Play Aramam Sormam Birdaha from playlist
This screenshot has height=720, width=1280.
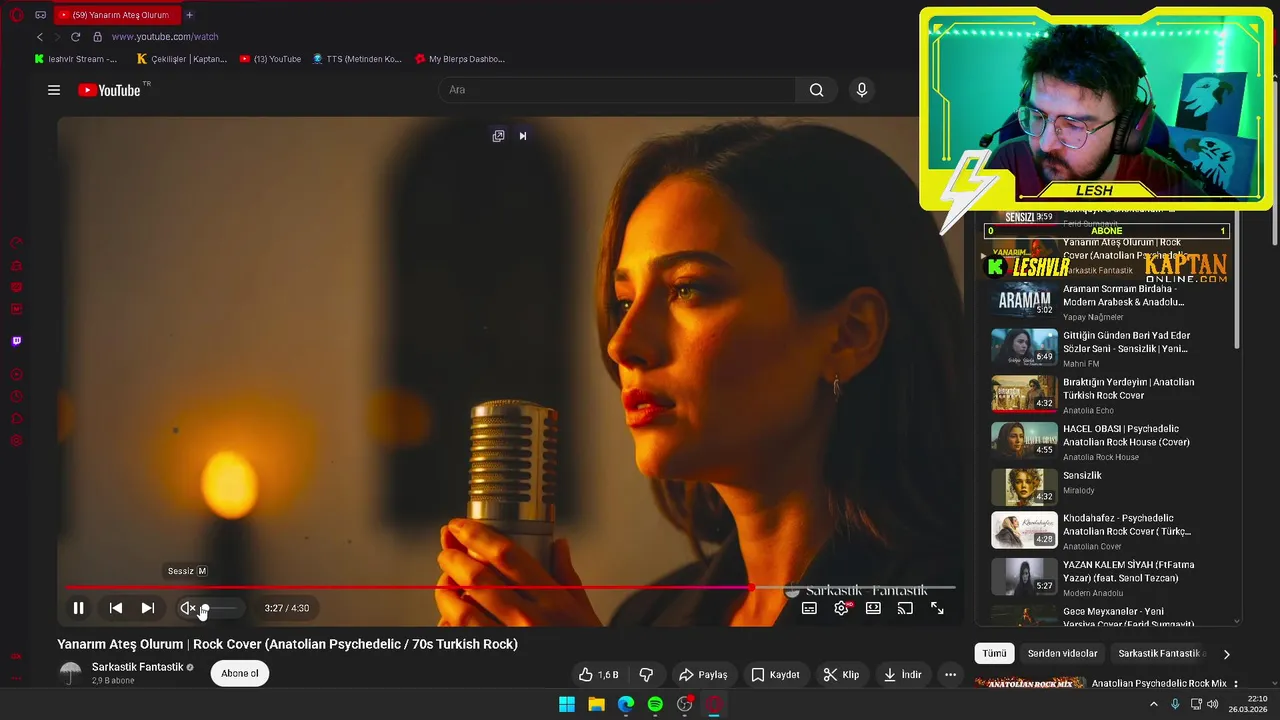[1108, 301]
